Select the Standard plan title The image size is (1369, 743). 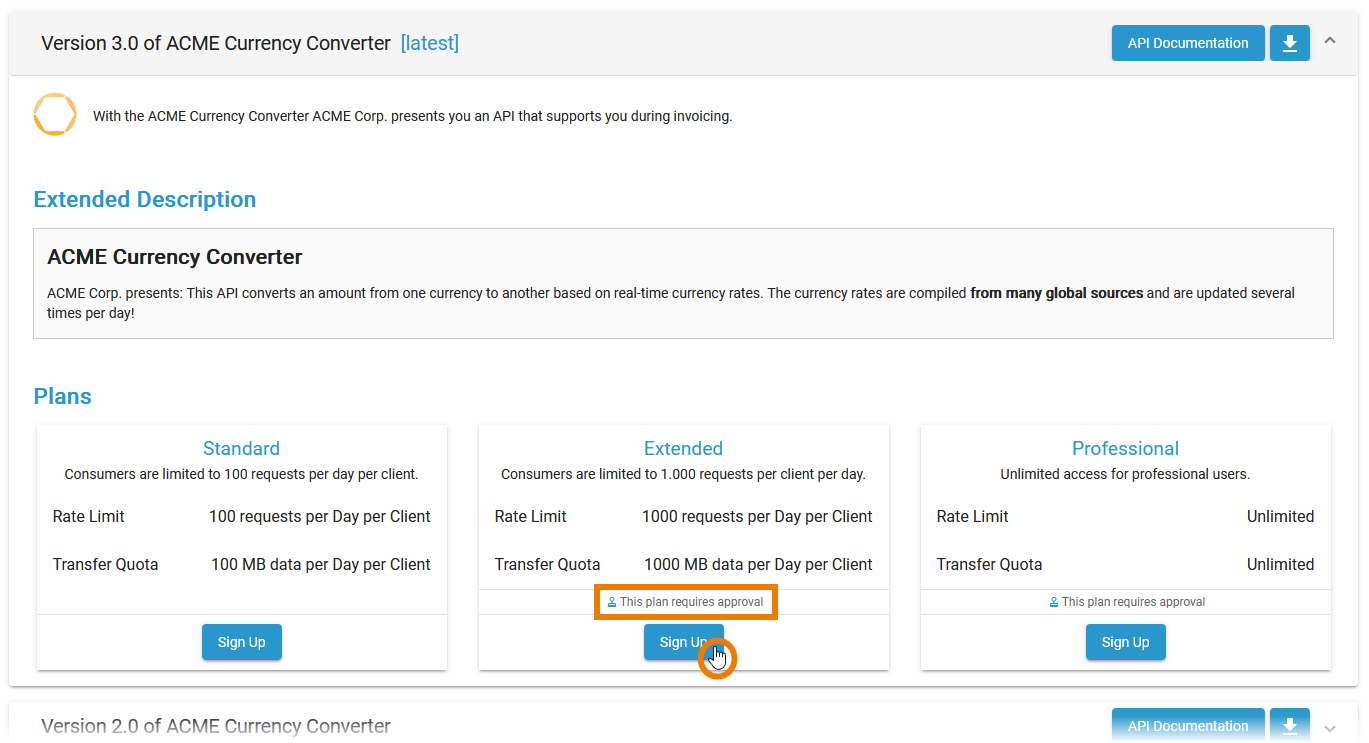click(x=242, y=448)
